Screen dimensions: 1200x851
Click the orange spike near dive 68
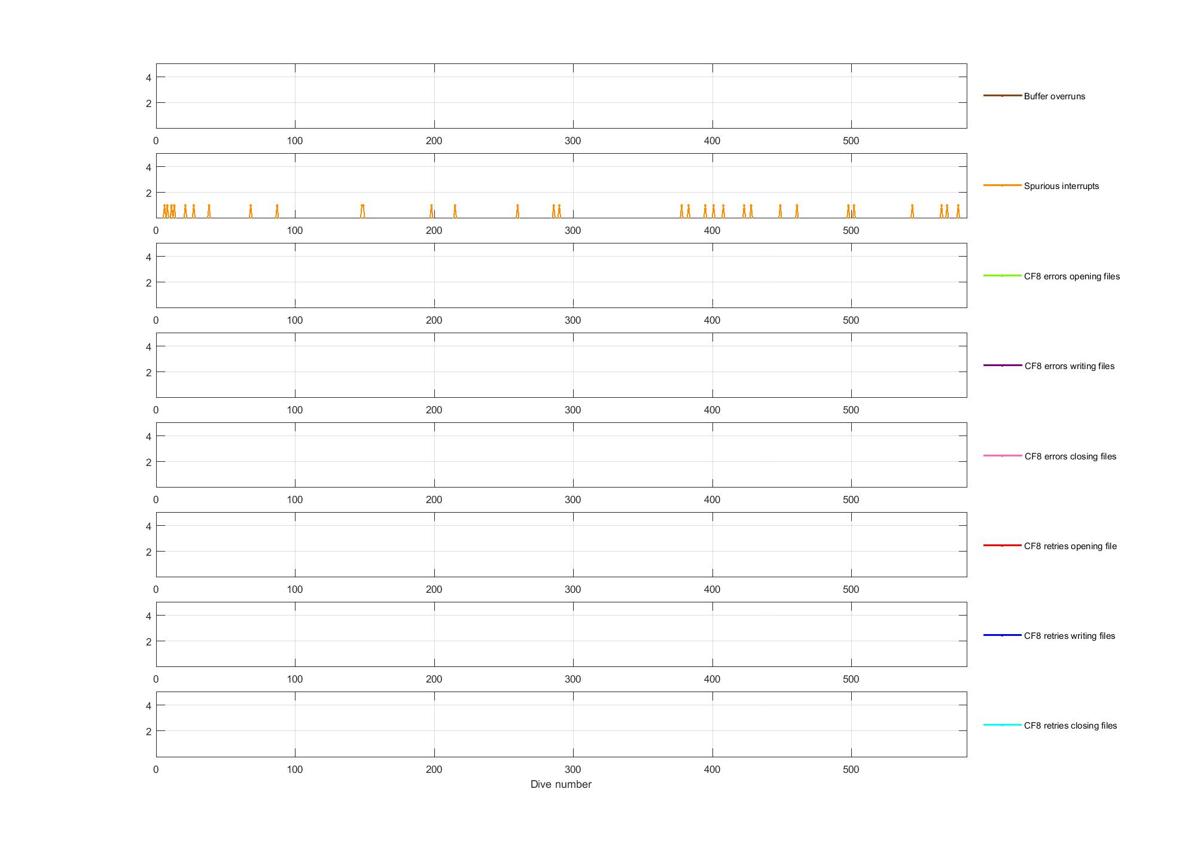pos(250,211)
